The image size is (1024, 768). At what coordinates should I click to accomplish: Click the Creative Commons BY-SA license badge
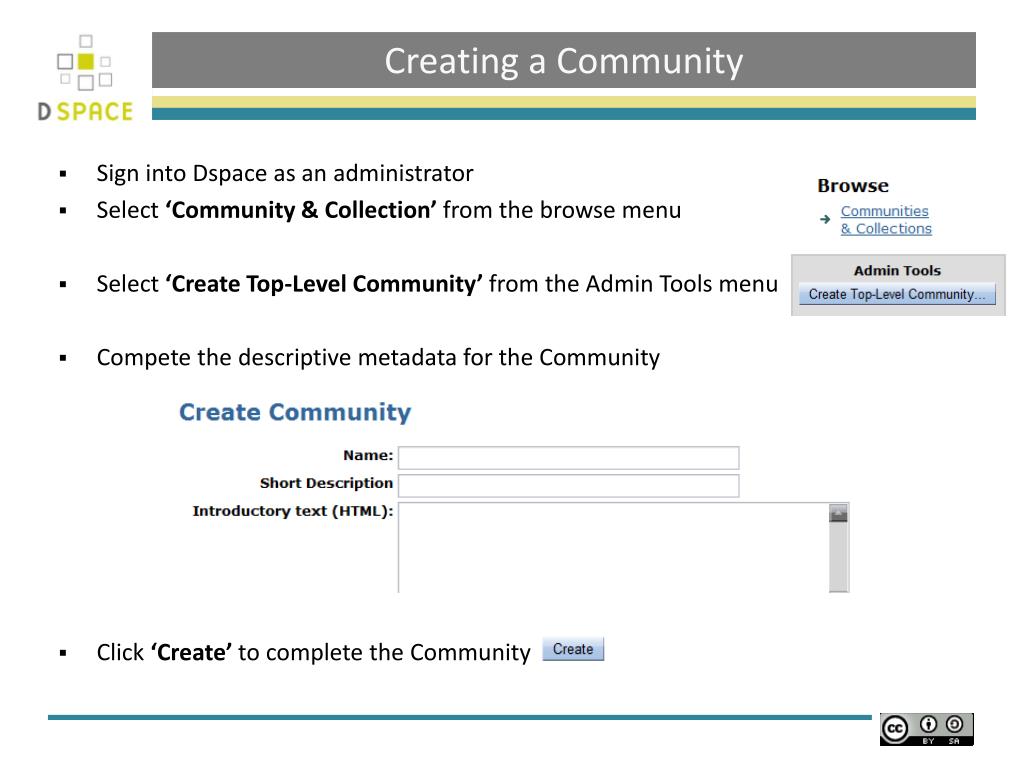click(927, 729)
